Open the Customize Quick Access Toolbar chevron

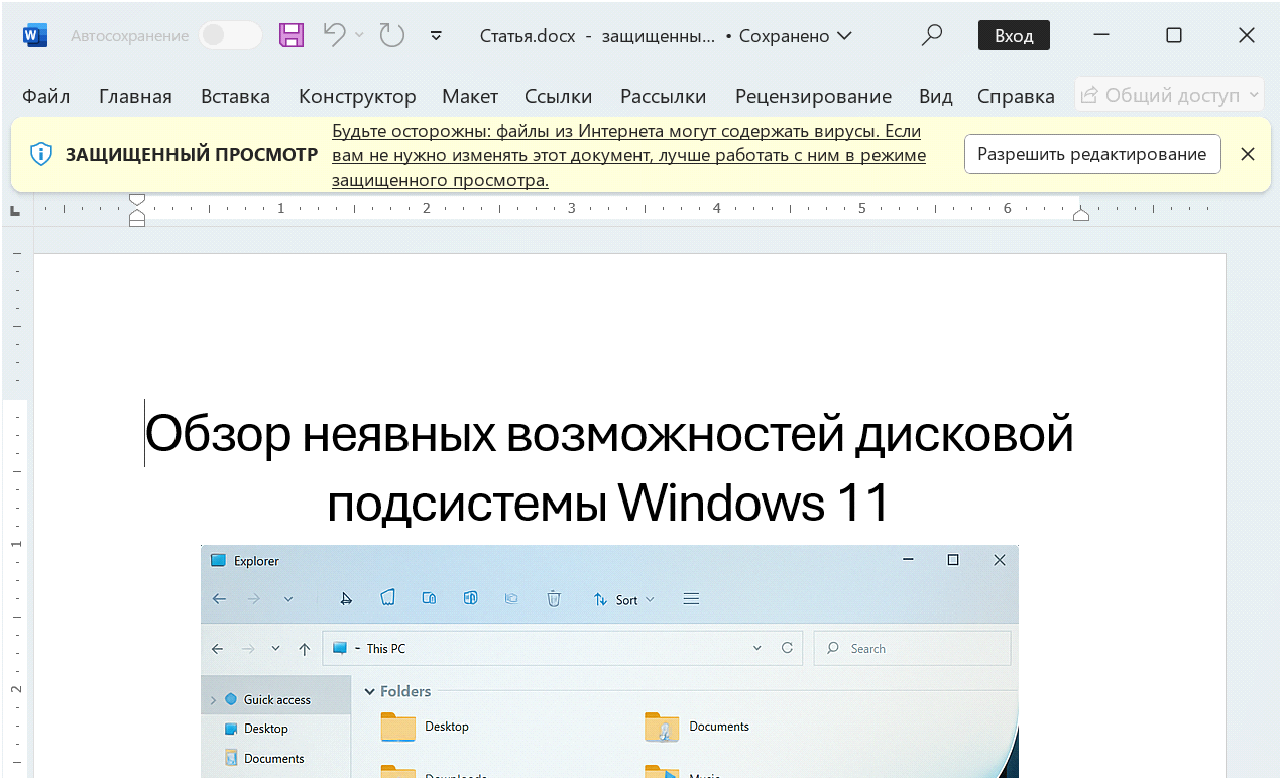tap(436, 34)
